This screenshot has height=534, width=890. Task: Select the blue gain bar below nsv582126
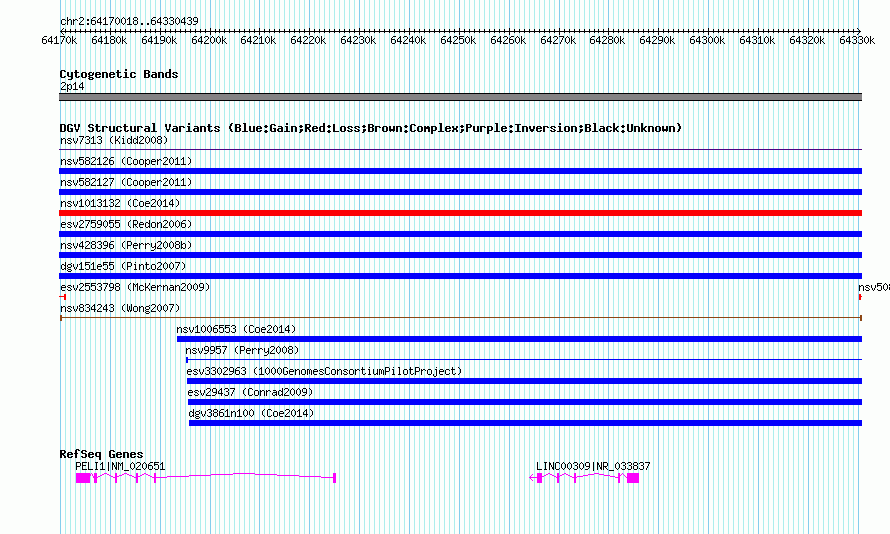coord(460,171)
